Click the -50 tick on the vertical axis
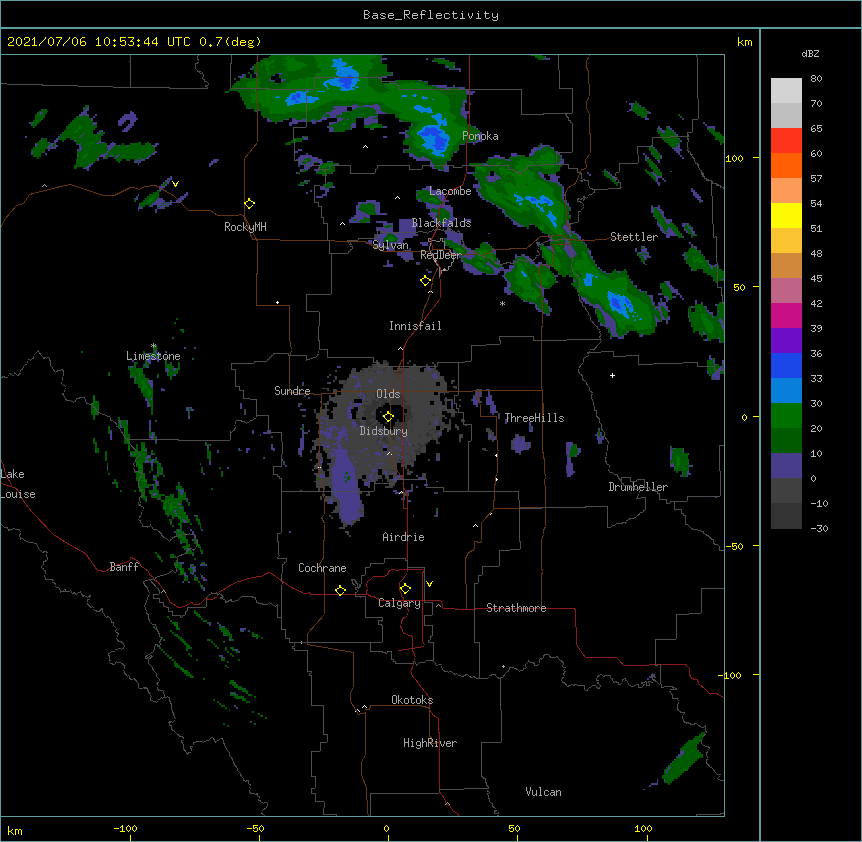The image size is (862, 842). (734, 546)
